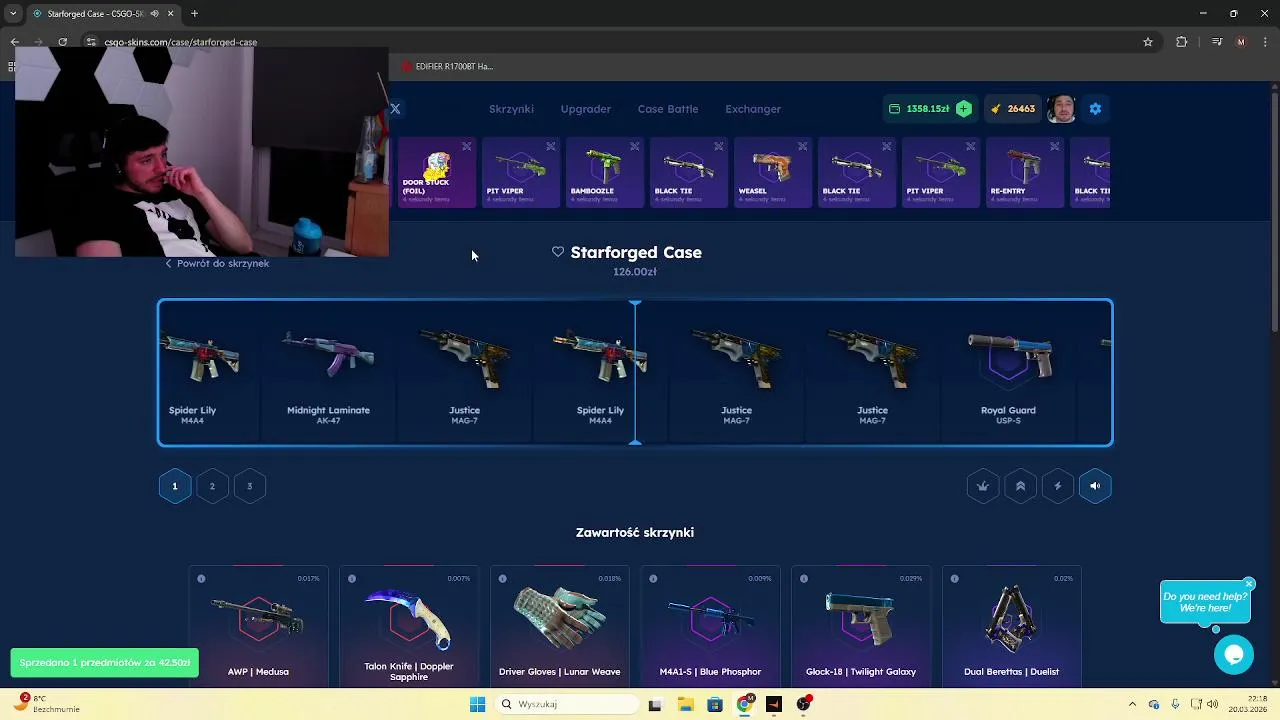Favorite the Starforged Case with heart icon
Viewport: 1280px width, 720px height.
pos(558,252)
